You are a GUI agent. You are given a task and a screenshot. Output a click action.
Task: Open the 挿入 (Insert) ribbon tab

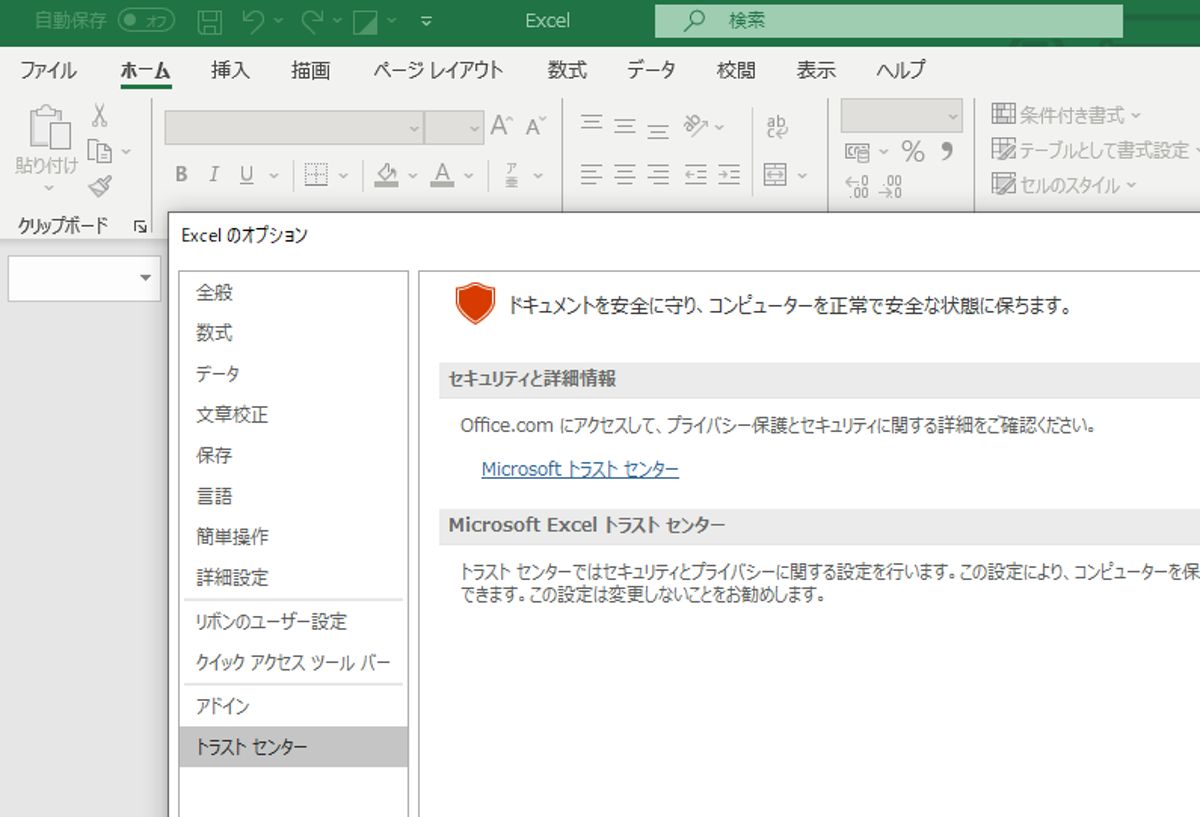tap(230, 70)
